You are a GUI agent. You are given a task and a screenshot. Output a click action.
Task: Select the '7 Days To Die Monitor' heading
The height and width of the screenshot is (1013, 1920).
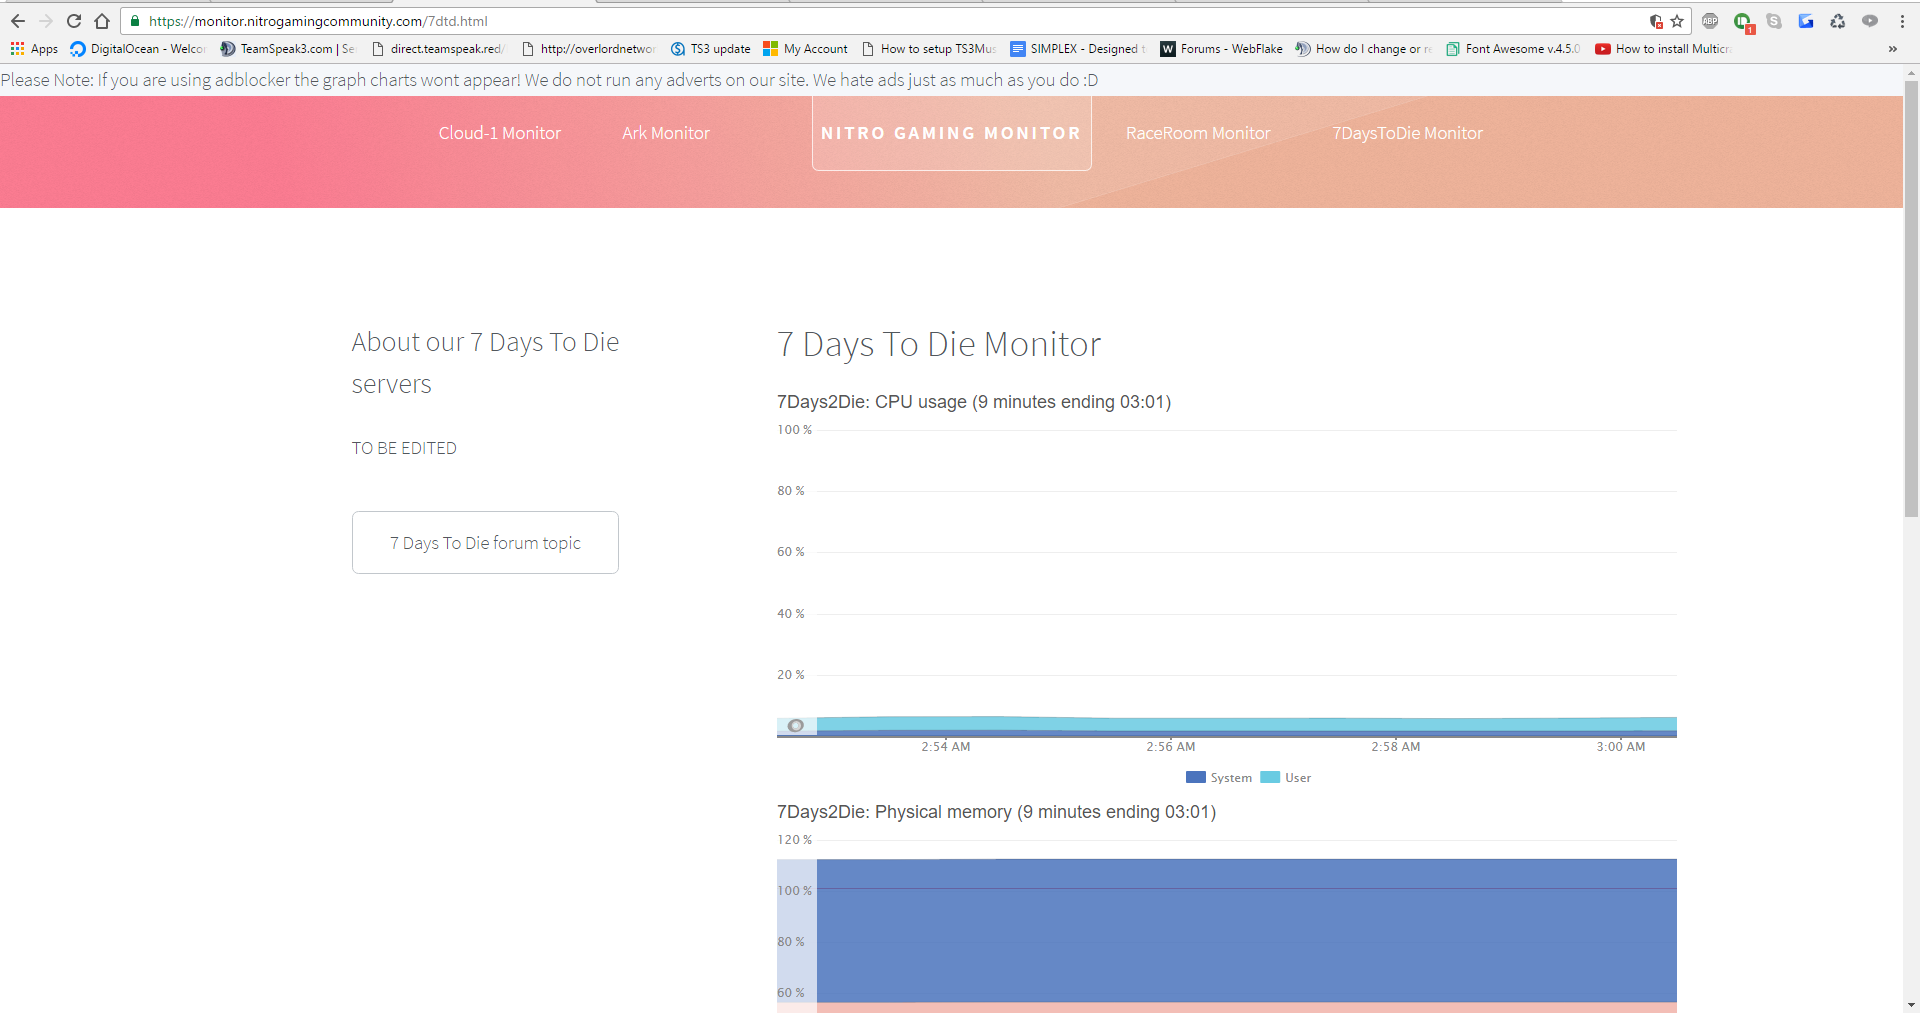[x=939, y=344]
